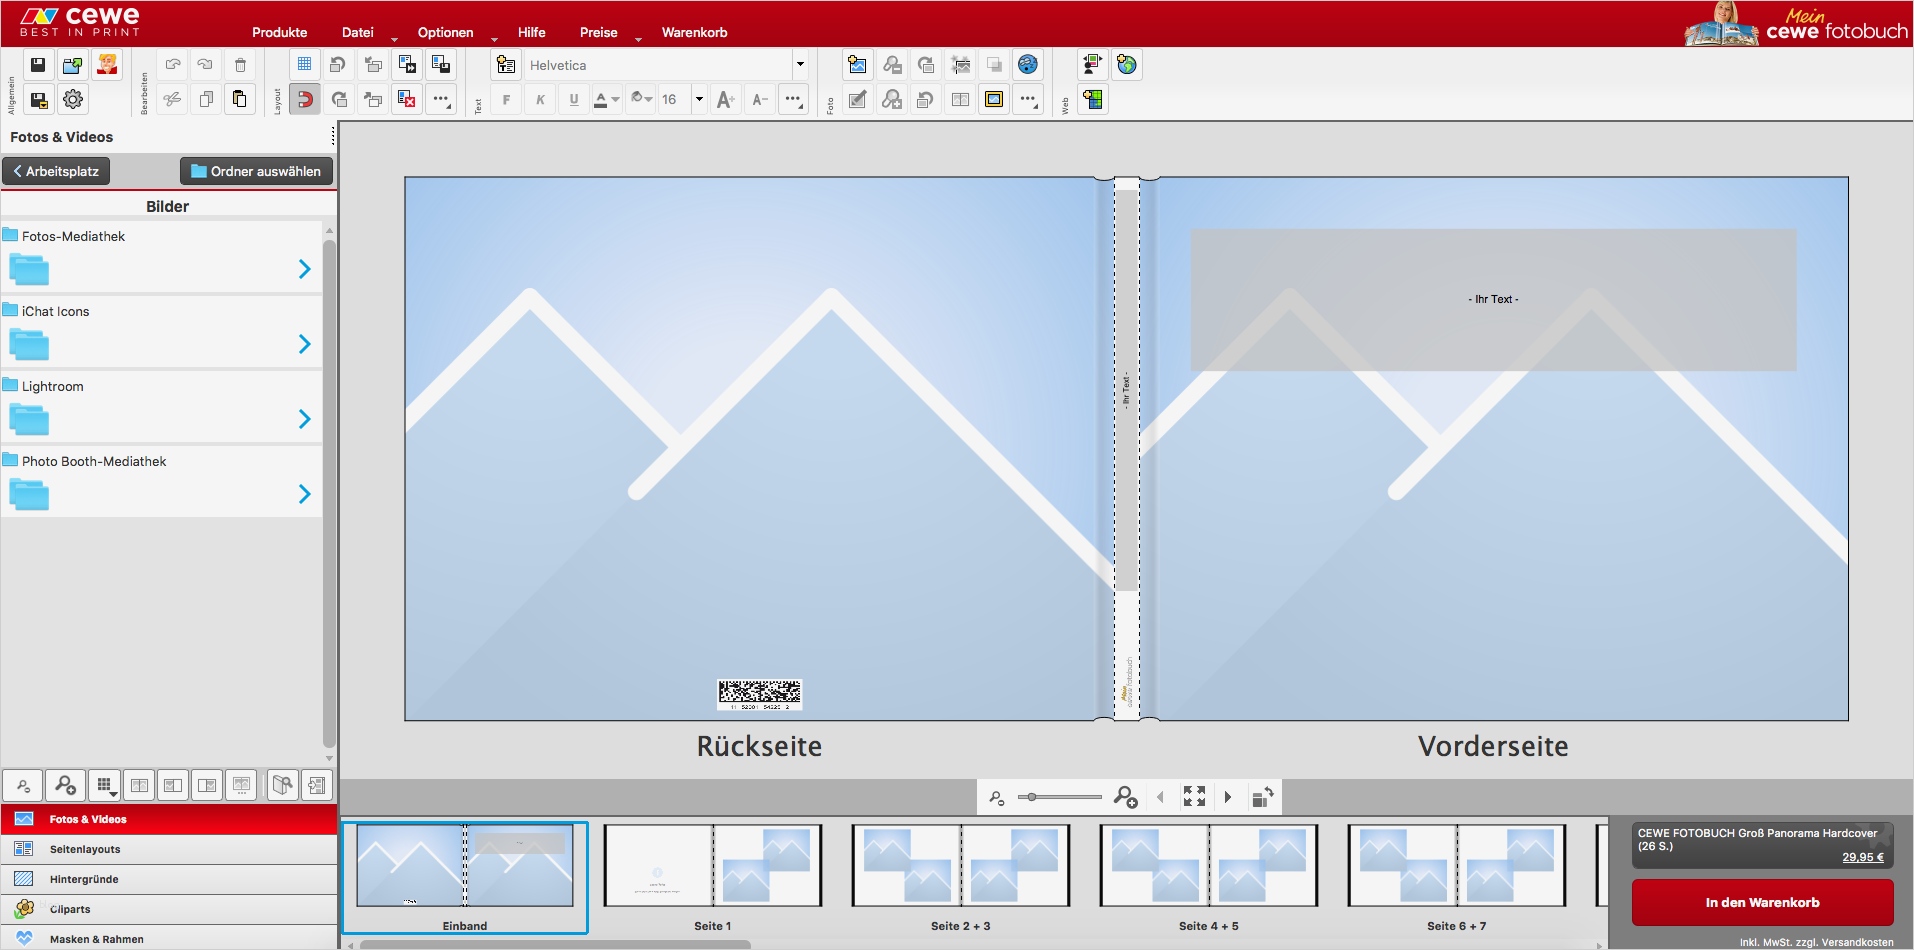Click the fotobuch brand logo, top right
The image size is (1914, 950).
[1796, 24]
